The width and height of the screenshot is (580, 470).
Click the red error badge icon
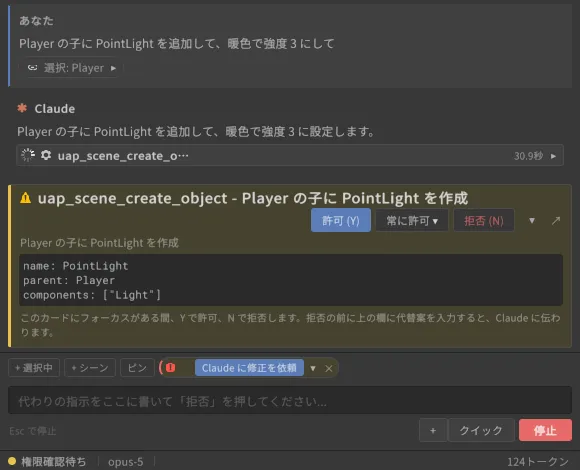click(171, 368)
